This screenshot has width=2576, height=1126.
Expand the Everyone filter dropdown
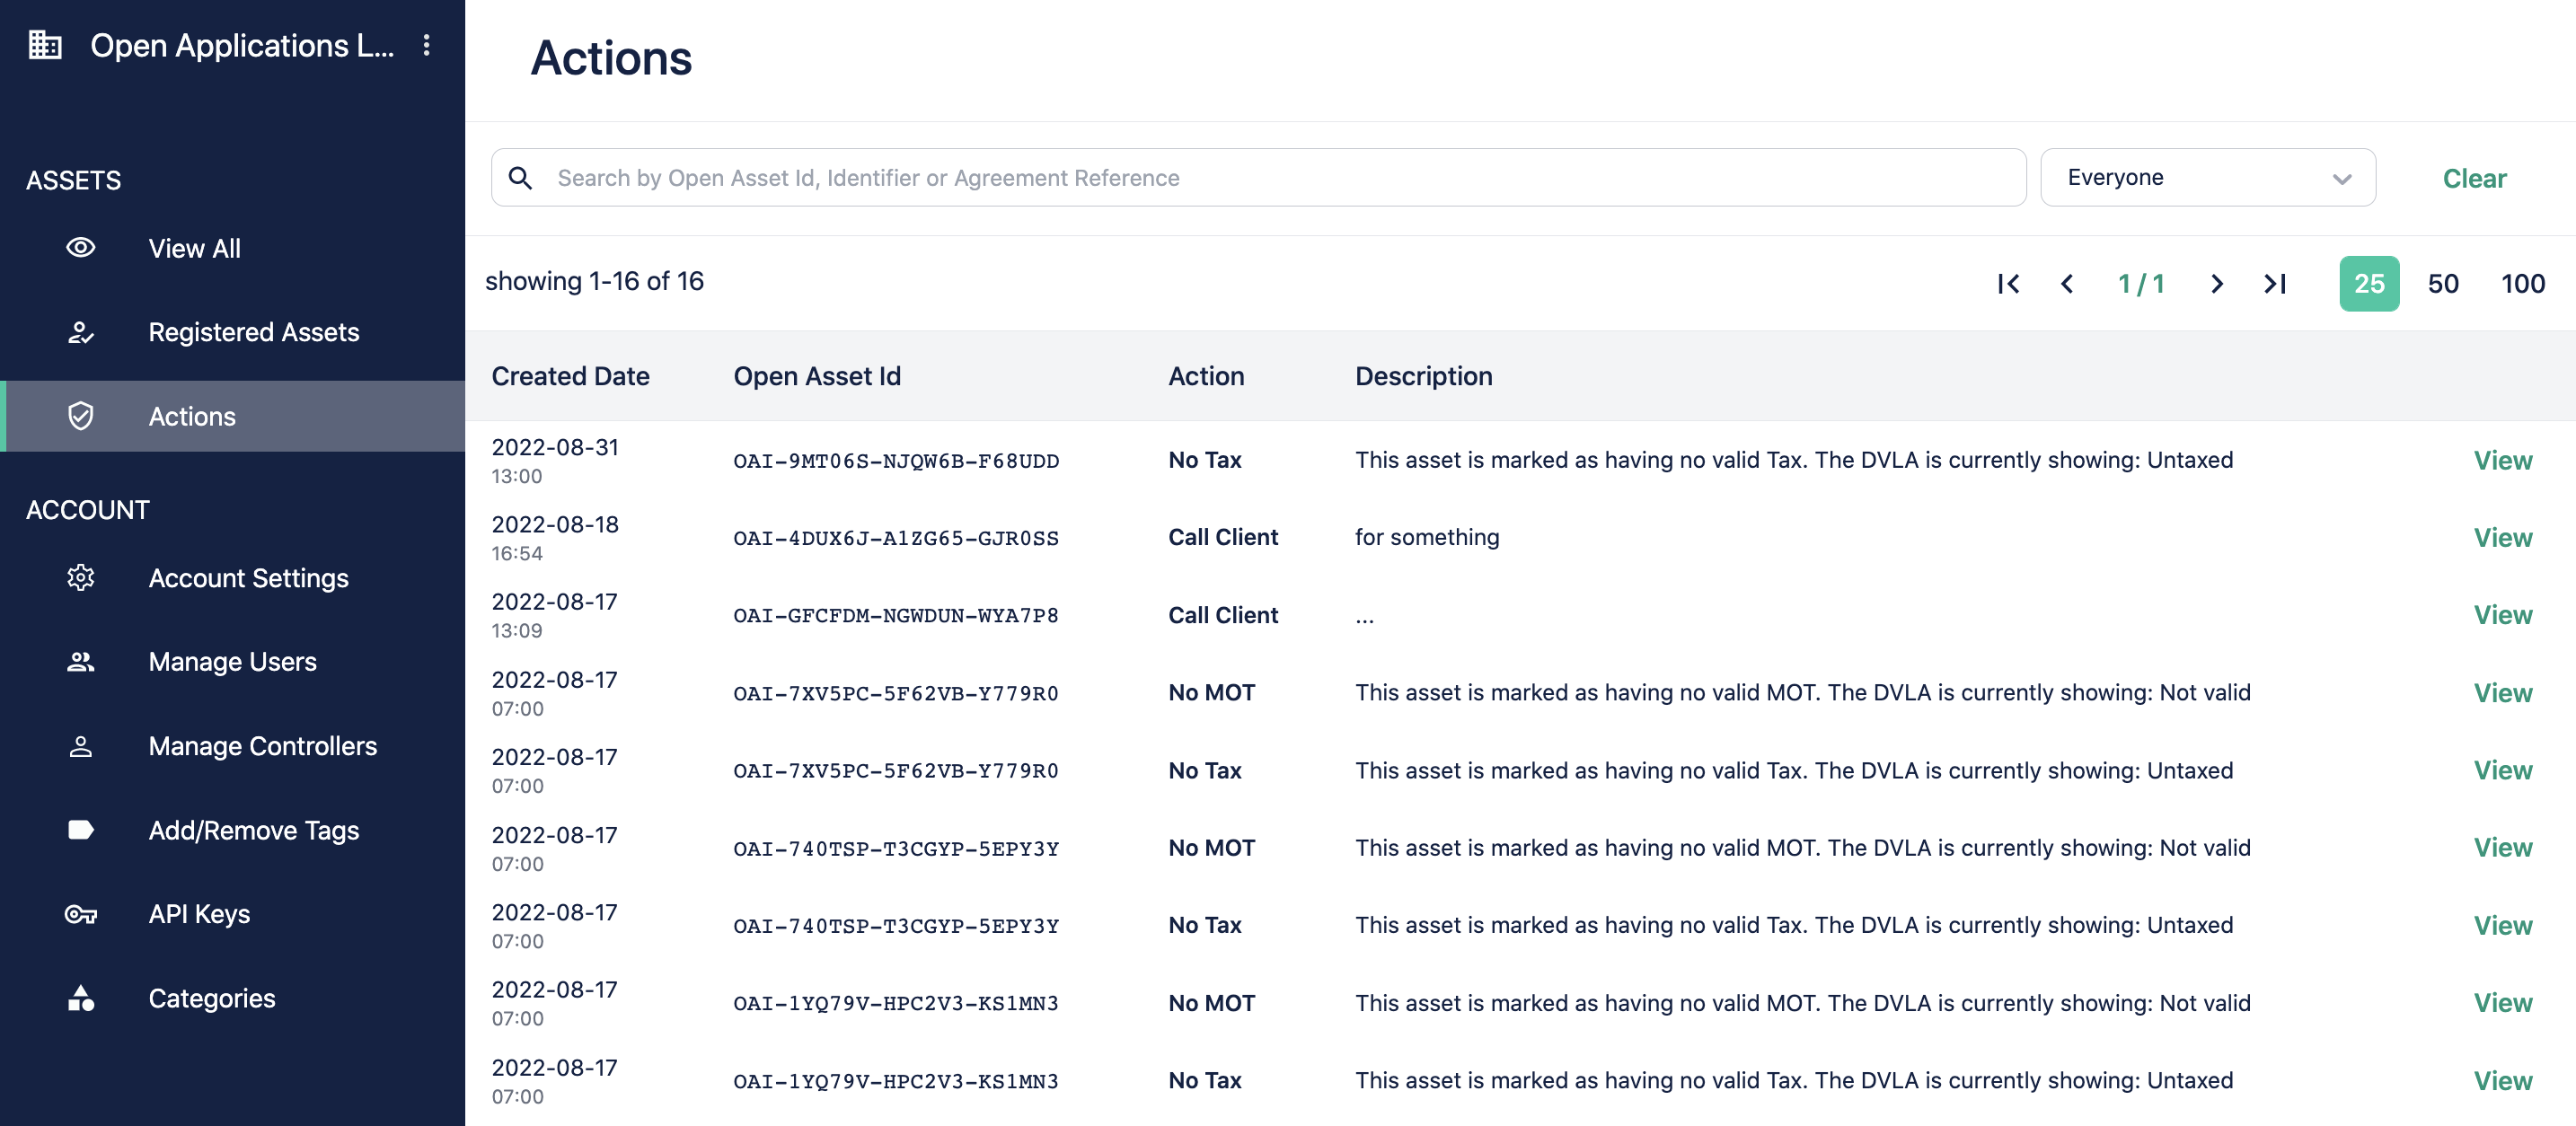pos(2208,178)
